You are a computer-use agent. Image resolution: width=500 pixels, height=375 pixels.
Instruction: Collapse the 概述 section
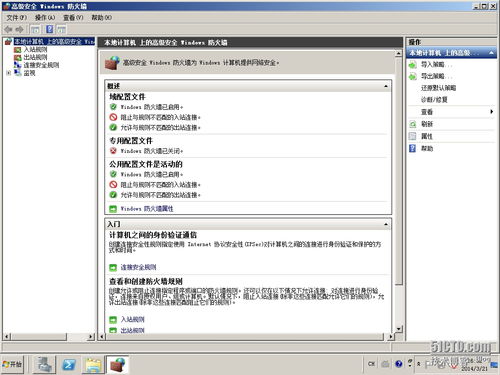386,86
